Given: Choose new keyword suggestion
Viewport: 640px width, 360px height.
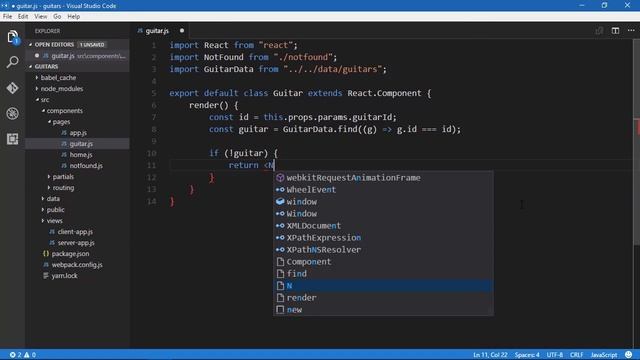Looking at the screenshot, I should (x=383, y=310).
